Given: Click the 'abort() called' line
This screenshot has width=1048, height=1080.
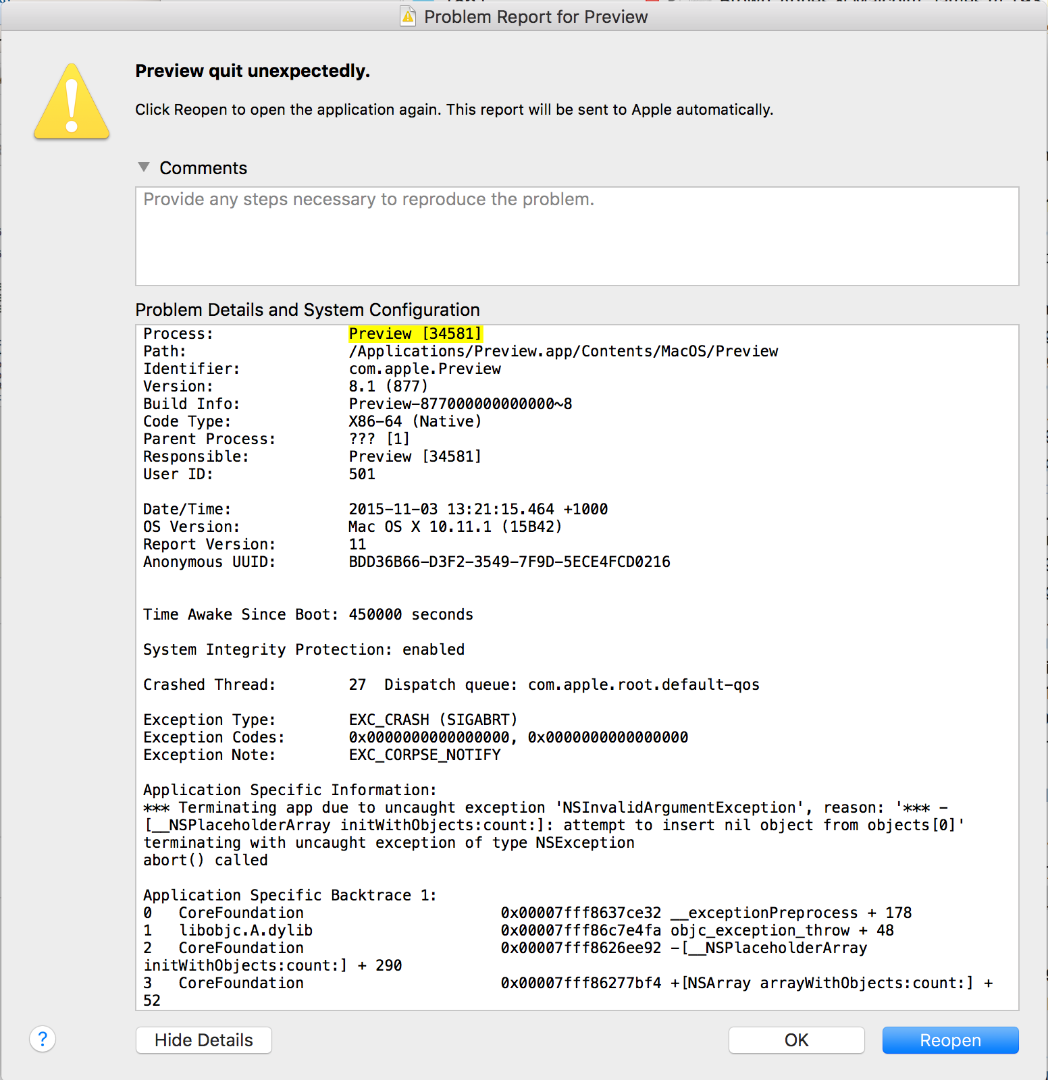Looking at the screenshot, I should point(205,861).
